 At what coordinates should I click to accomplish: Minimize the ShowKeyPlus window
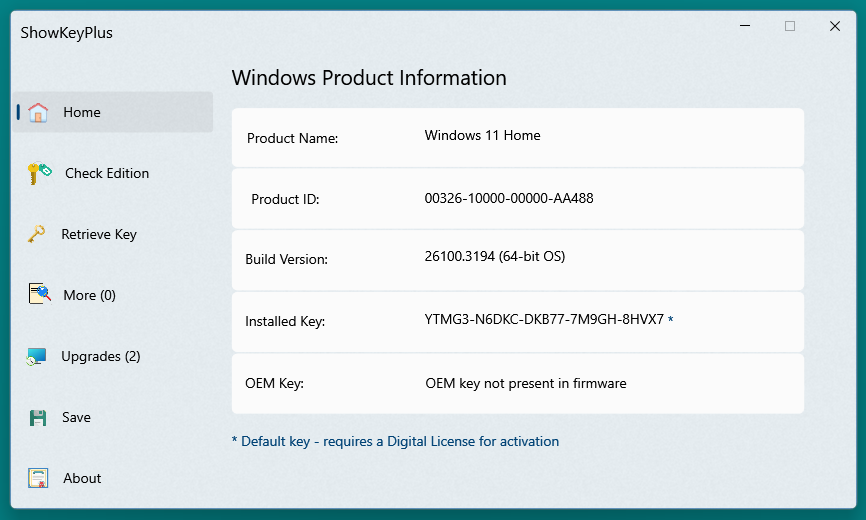(x=745, y=26)
